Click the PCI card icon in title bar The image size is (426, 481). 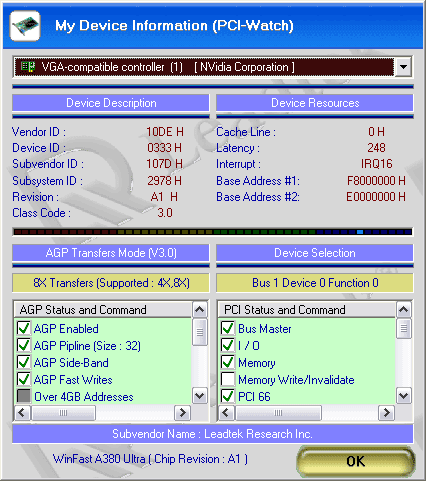[25, 26]
